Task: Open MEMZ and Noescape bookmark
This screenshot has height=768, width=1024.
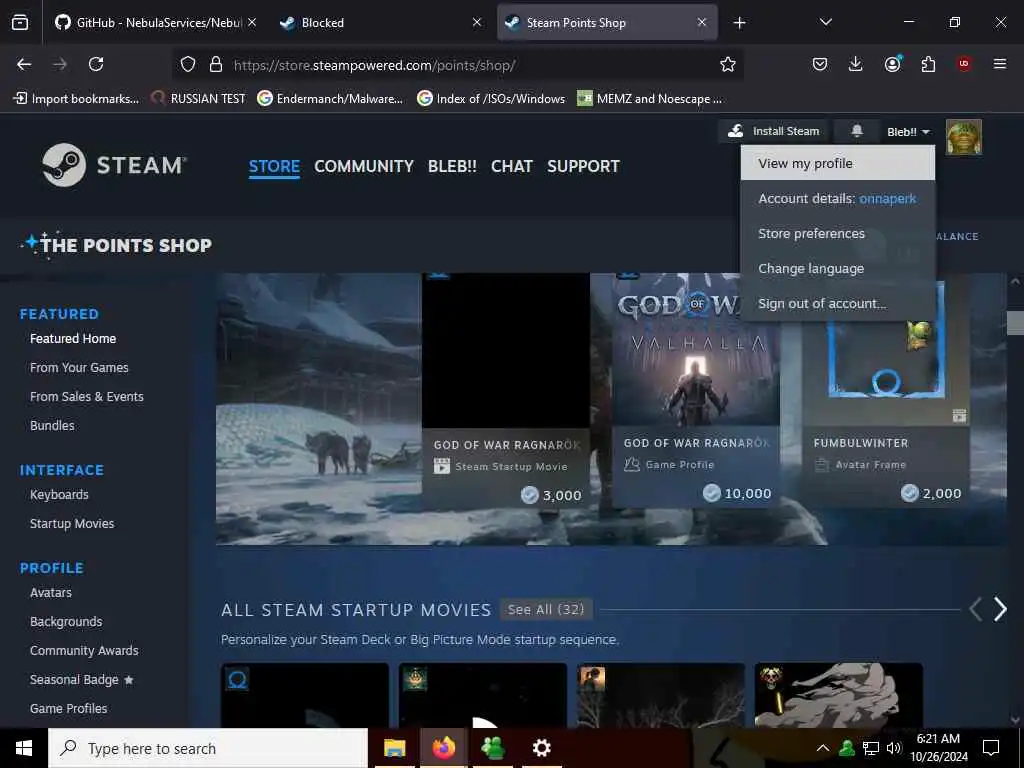Action: (x=650, y=99)
